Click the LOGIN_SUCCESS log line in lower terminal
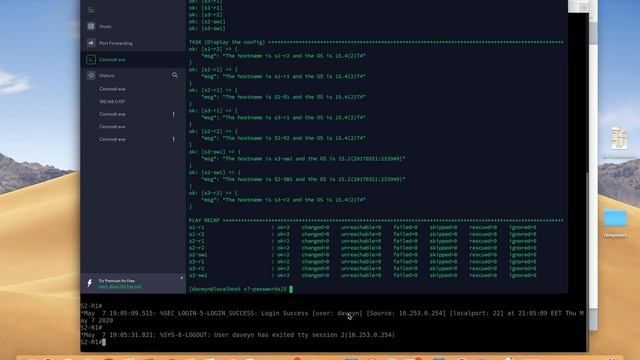Screen dimensions: 640x360 [x=332, y=317]
